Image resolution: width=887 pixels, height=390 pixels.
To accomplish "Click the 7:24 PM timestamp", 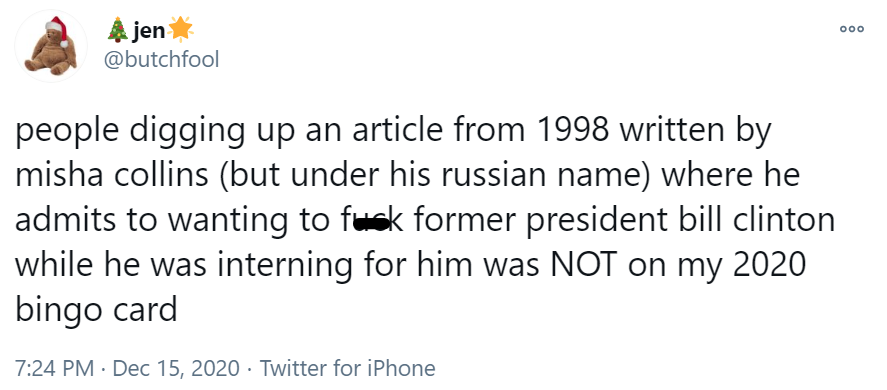I will pos(55,368).
